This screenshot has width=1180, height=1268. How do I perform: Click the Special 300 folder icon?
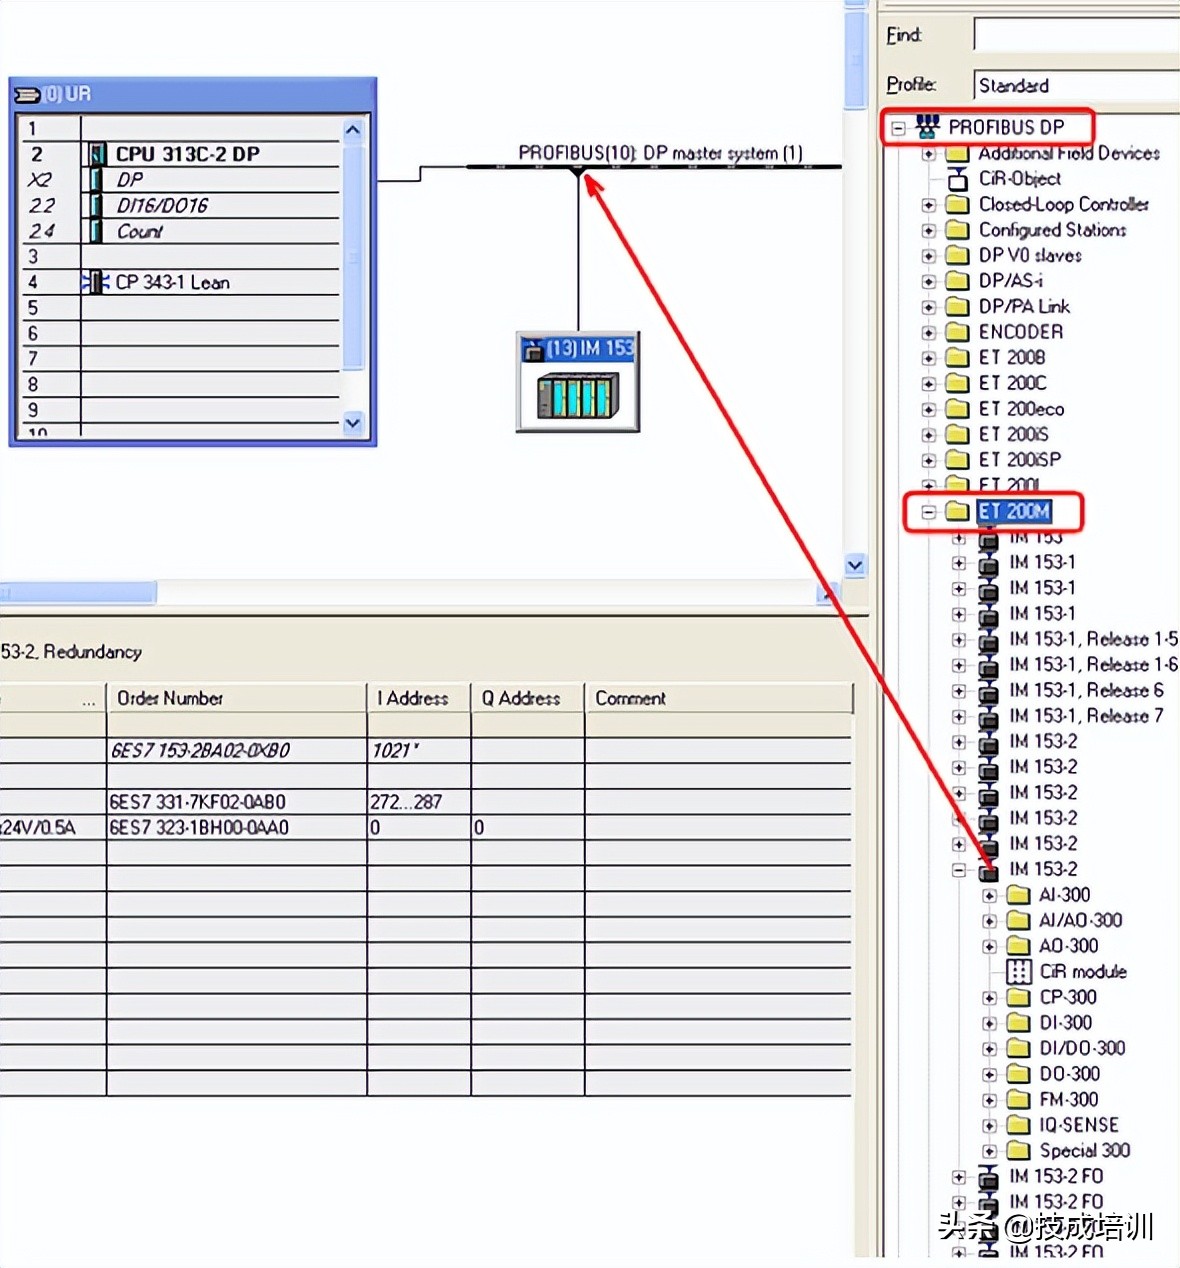coord(1018,1151)
